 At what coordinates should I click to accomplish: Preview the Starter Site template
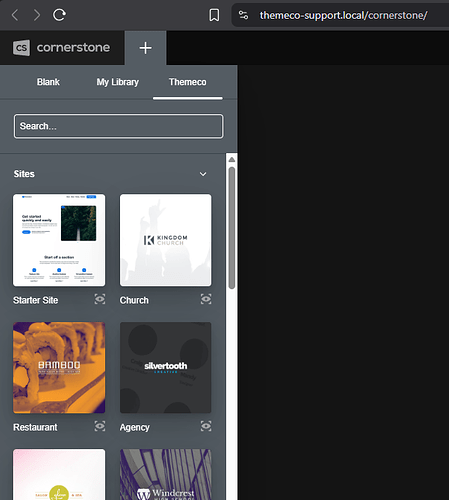point(100,299)
